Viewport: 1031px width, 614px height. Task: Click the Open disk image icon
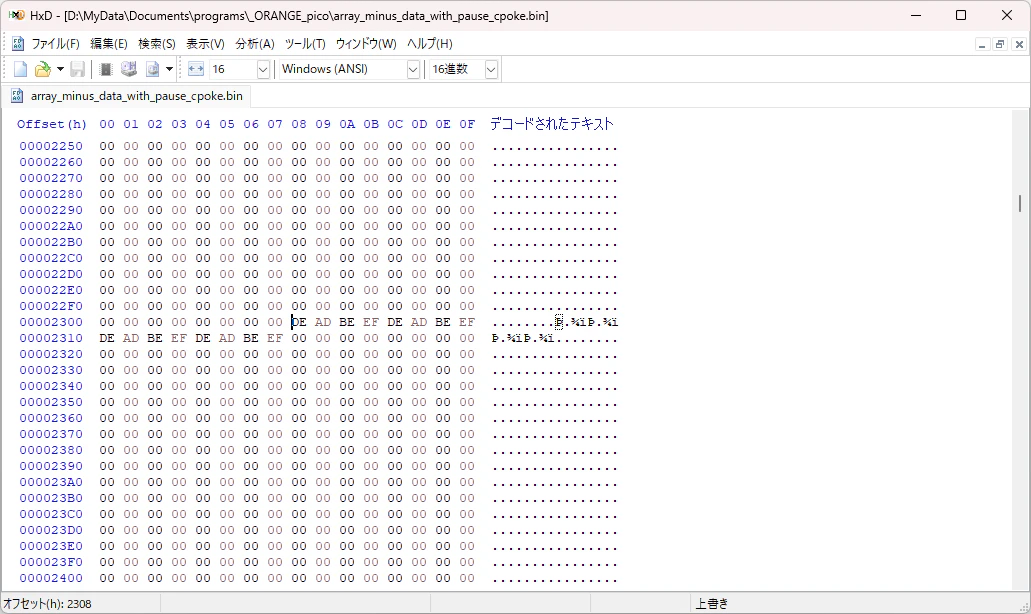153,69
